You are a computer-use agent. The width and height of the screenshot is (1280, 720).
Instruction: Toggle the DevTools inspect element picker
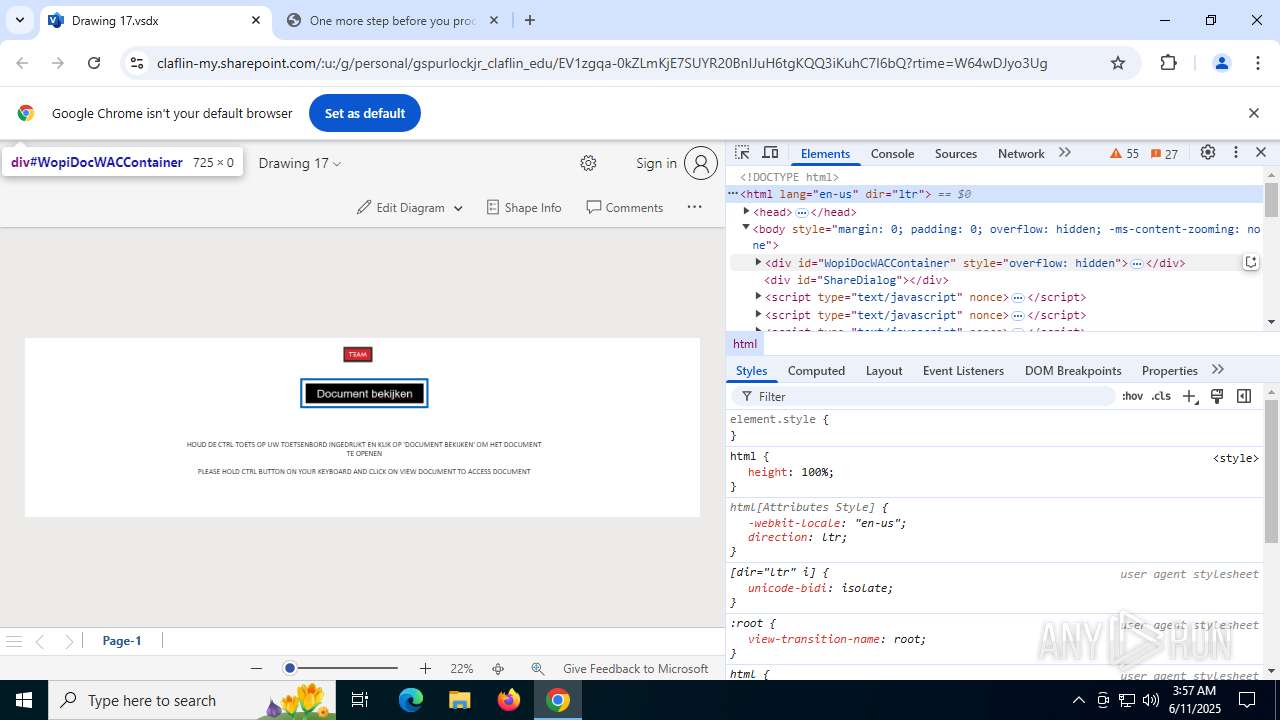[x=742, y=153]
